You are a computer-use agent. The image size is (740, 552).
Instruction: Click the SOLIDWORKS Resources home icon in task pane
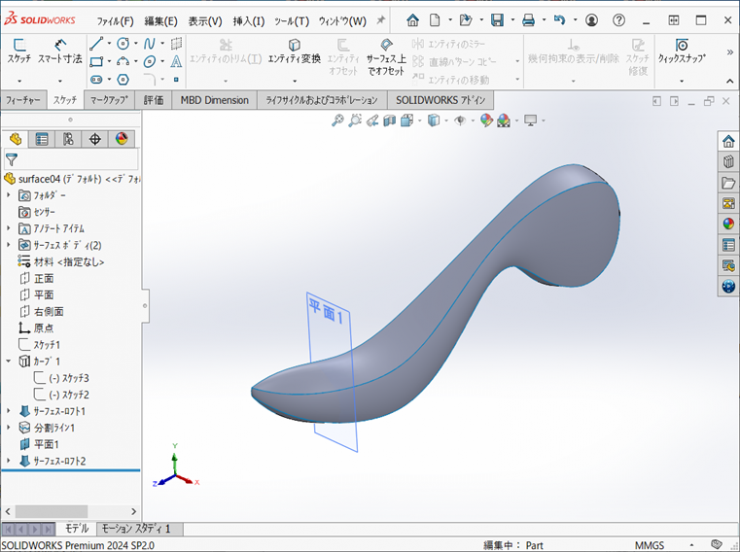tap(728, 140)
